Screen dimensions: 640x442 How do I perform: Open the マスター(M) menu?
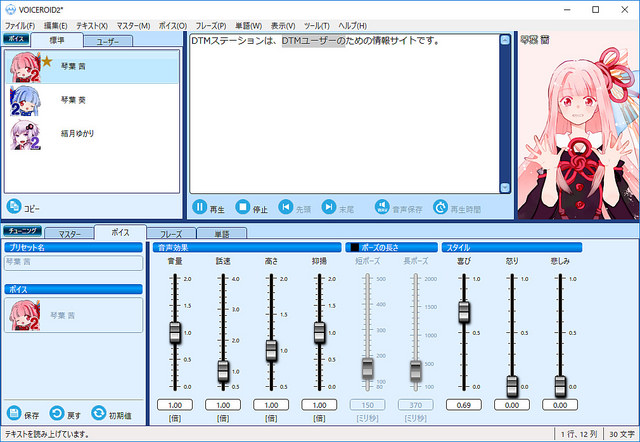pyautogui.click(x=133, y=26)
